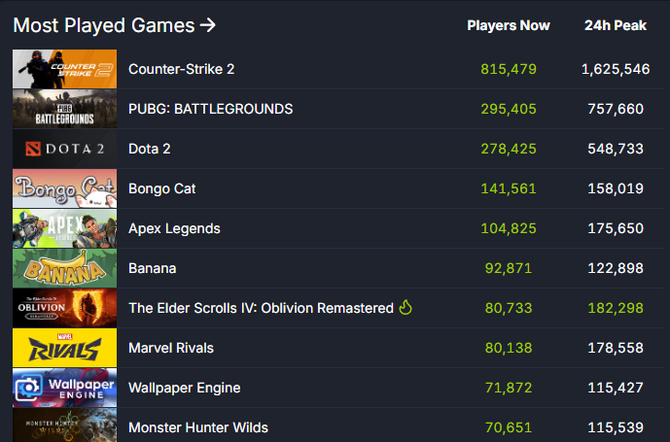Select the Banana game thumbnail
This screenshot has width=670, height=442.
pyautogui.click(x=65, y=268)
